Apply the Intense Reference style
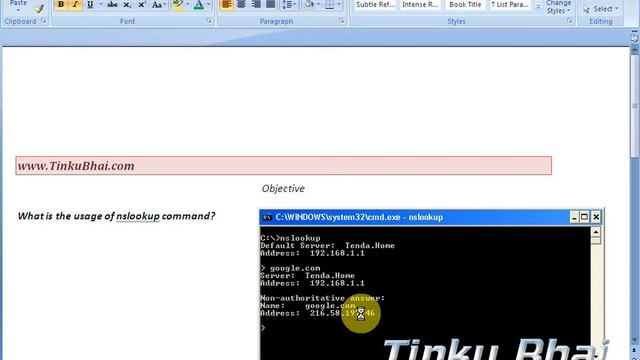The image size is (640, 360). pyautogui.click(x=420, y=5)
